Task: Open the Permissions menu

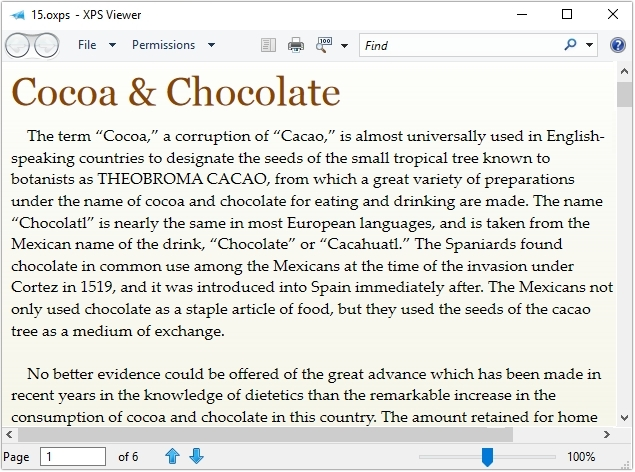Action: tap(163, 45)
